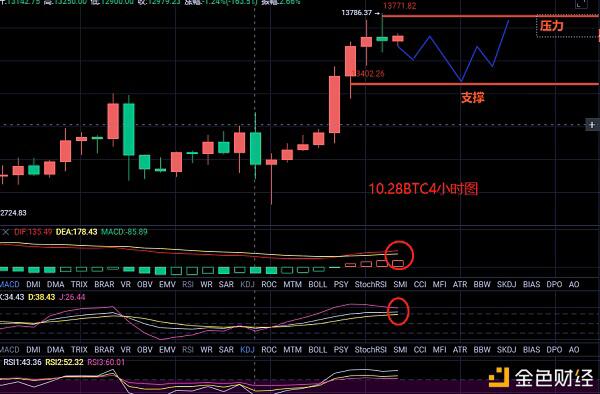Open ATR in the tab row under the KDJ panel

click(460, 350)
